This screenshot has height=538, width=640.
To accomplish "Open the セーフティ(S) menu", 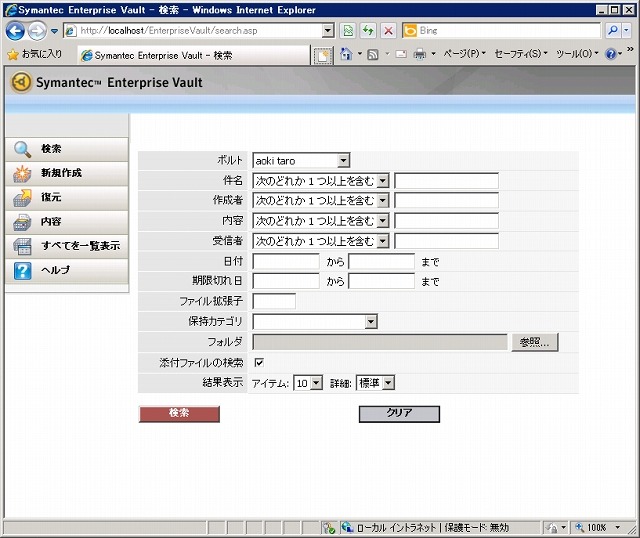I will (521, 54).
